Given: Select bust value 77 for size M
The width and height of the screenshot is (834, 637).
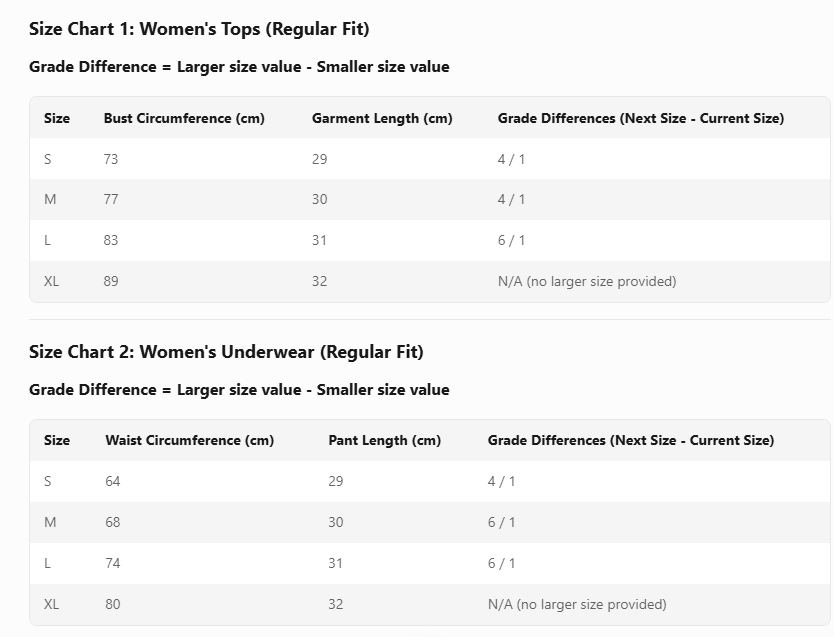Looking at the screenshot, I should (111, 199).
